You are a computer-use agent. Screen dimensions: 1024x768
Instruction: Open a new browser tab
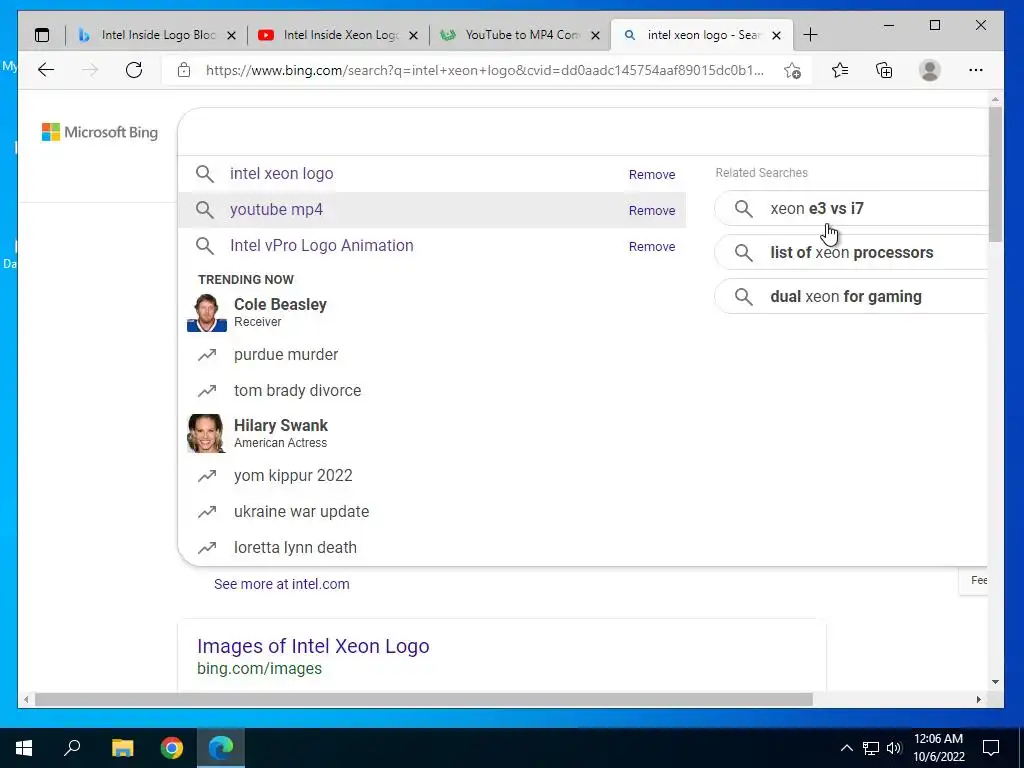pos(810,35)
